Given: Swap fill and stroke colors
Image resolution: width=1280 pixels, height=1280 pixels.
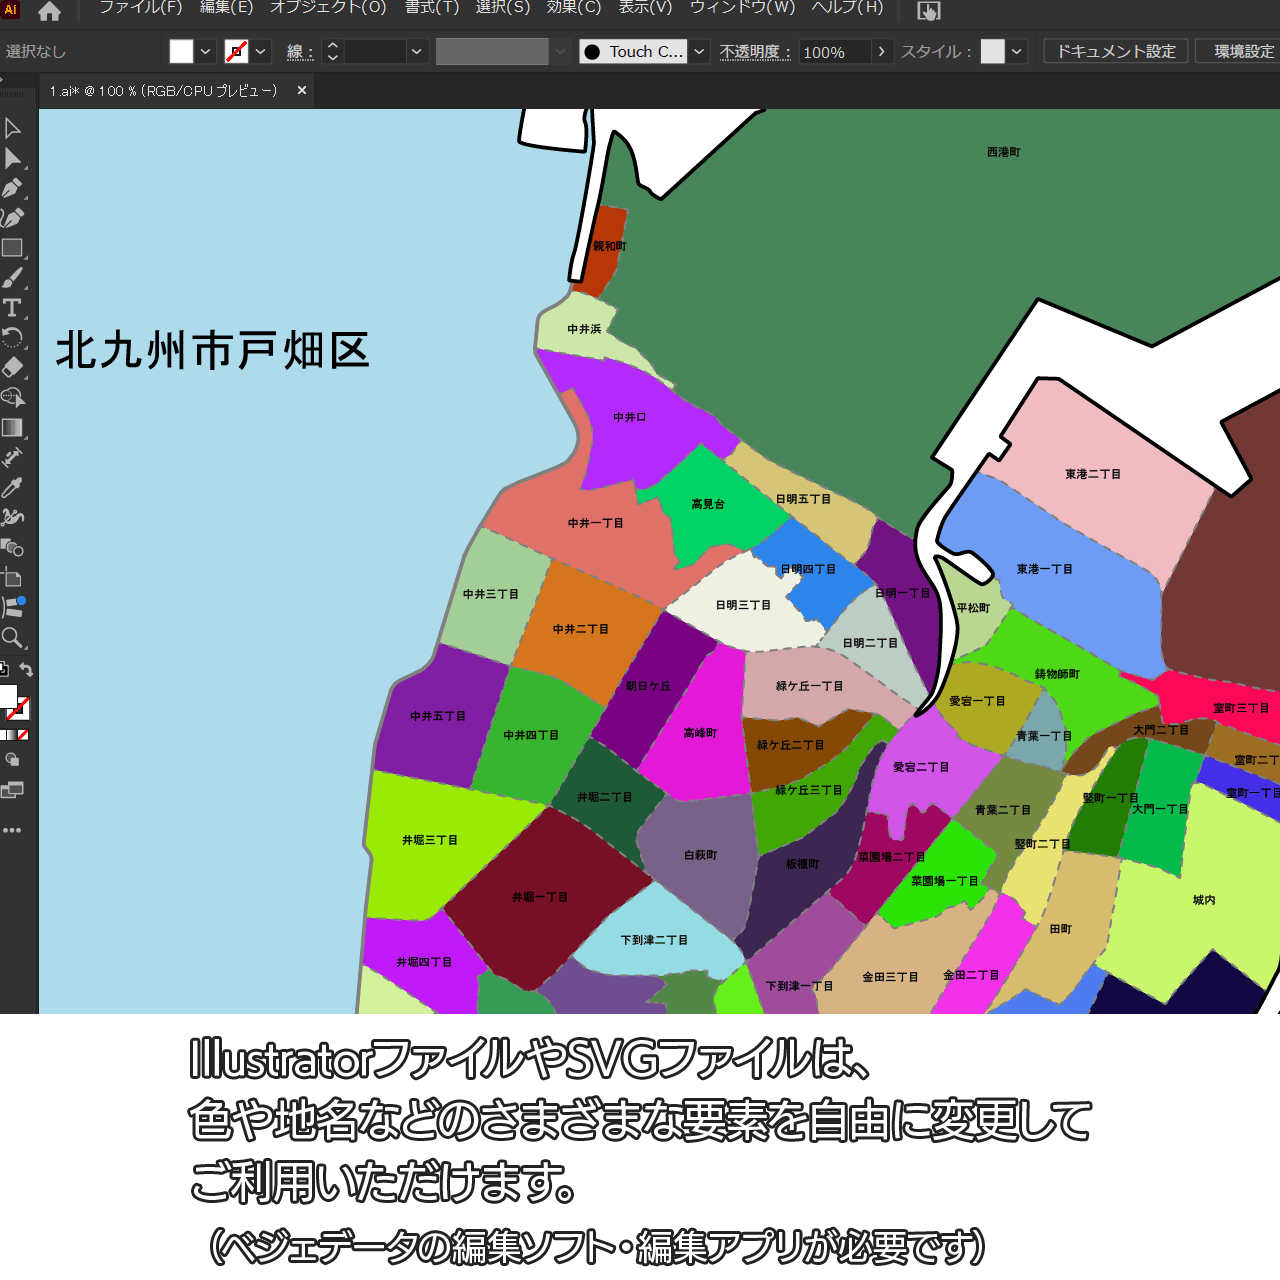Looking at the screenshot, I should 27,670.
